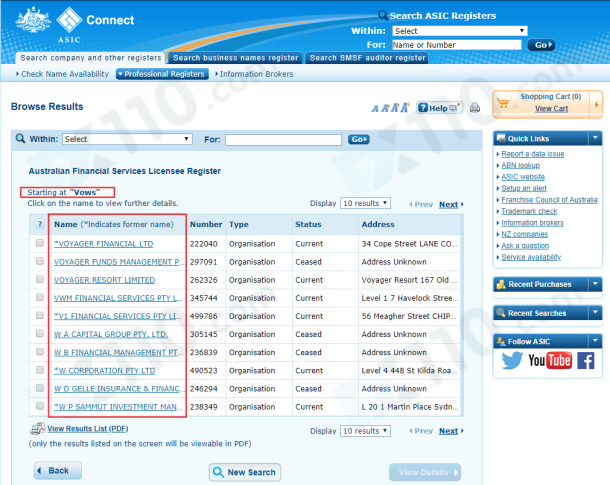Open Search SMSF auditor register tab
The width and height of the screenshot is (610, 485).
(x=367, y=58)
